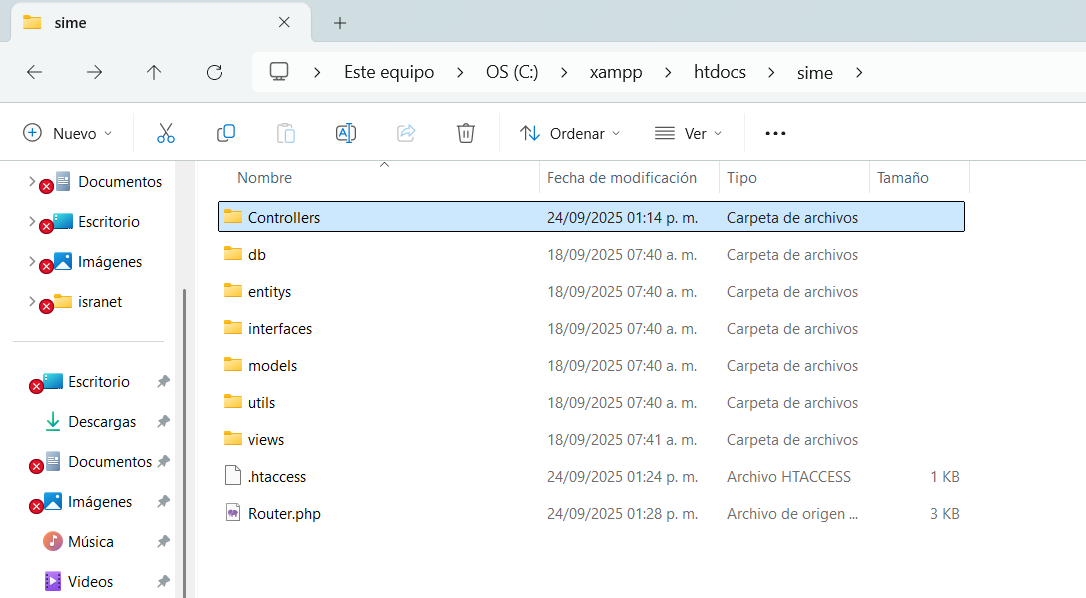Expand the Documentos tree node chevron
Image resolution: width=1086 pixels, height=598 pixels.
click(32, 182)
